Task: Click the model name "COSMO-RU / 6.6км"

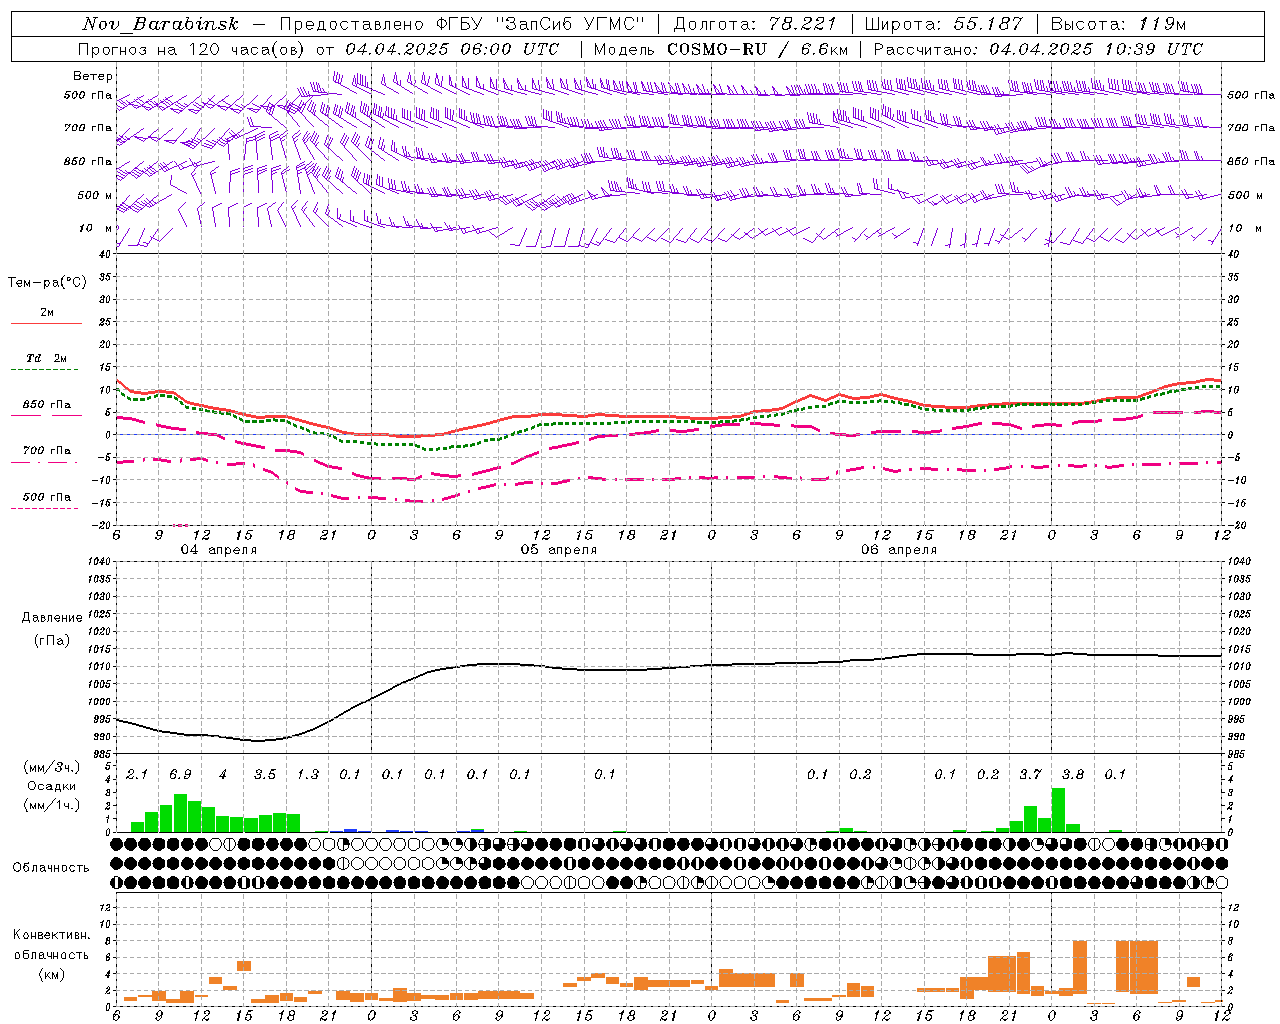Action: pyautogui.click(x=757, y=49)
